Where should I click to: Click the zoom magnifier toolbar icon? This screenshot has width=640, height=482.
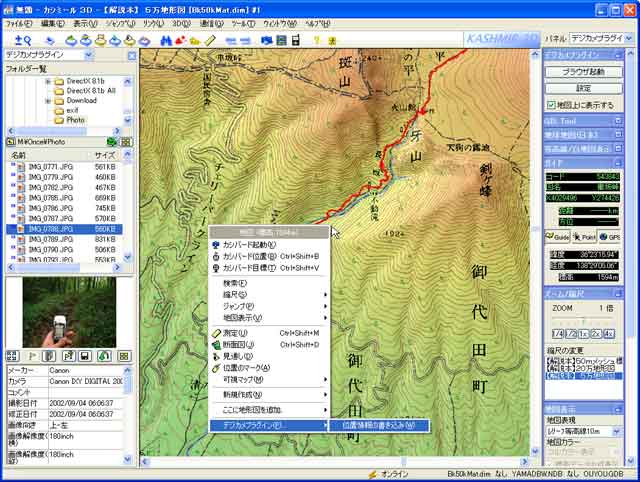25,40
